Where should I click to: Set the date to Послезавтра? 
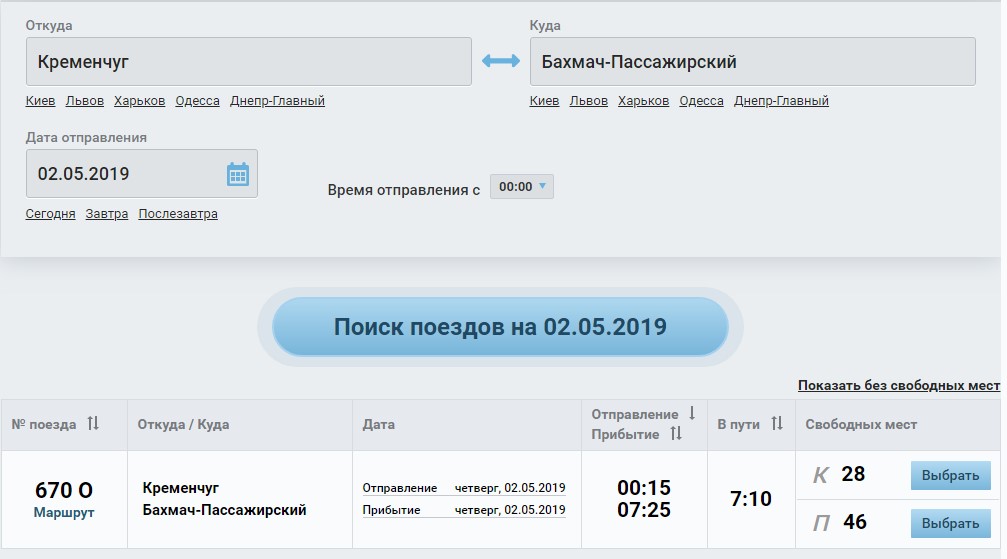(x=178, y=214)
